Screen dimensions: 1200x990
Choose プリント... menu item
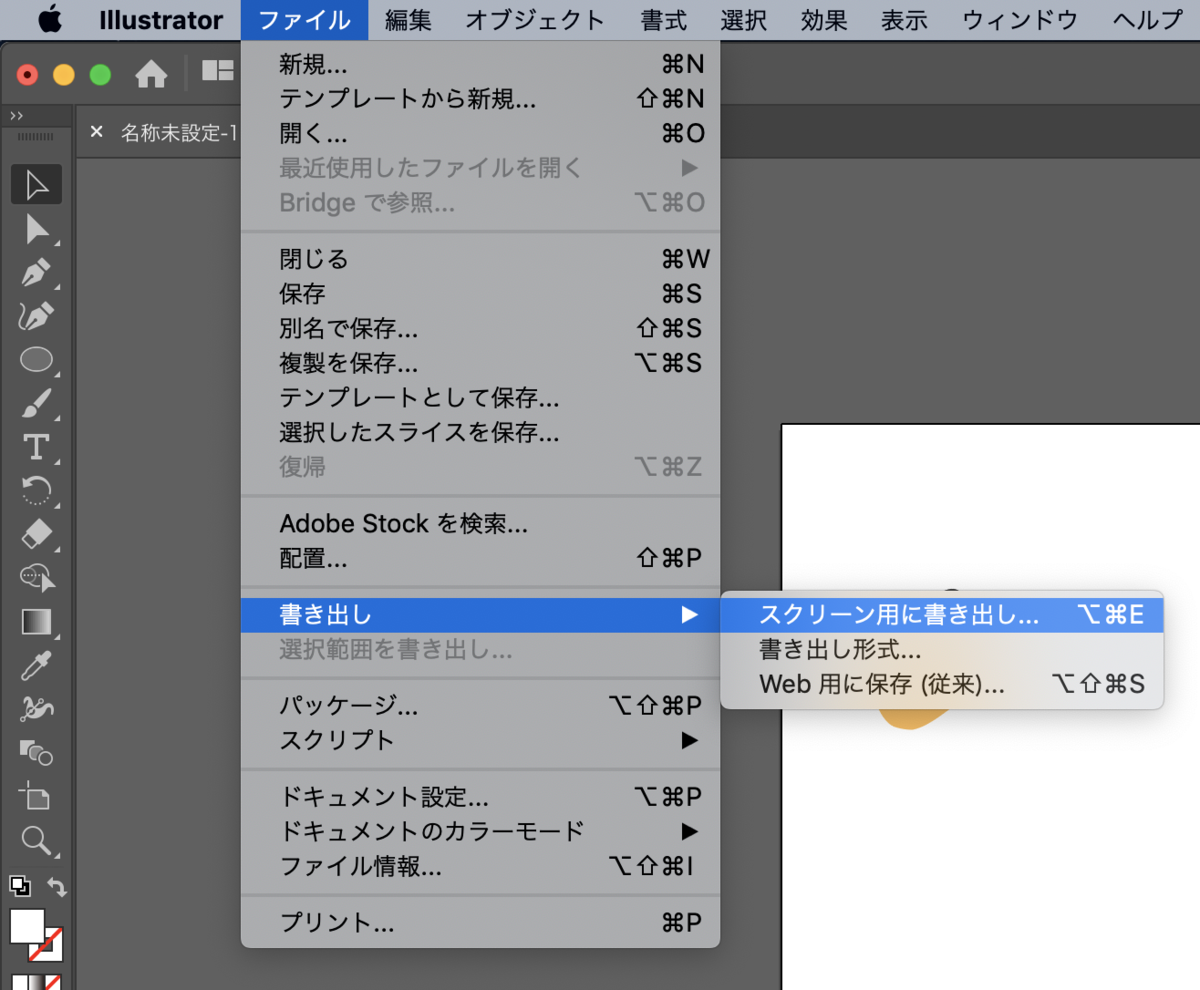[480, 922]
